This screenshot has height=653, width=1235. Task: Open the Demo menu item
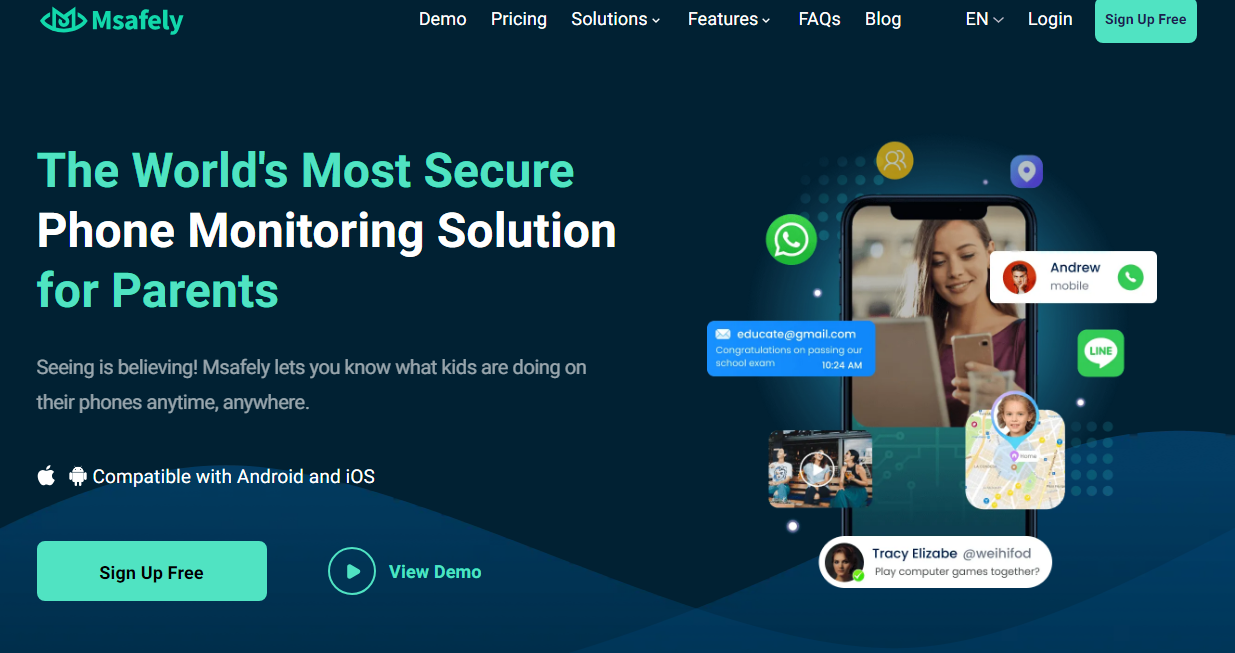point(443,19)
